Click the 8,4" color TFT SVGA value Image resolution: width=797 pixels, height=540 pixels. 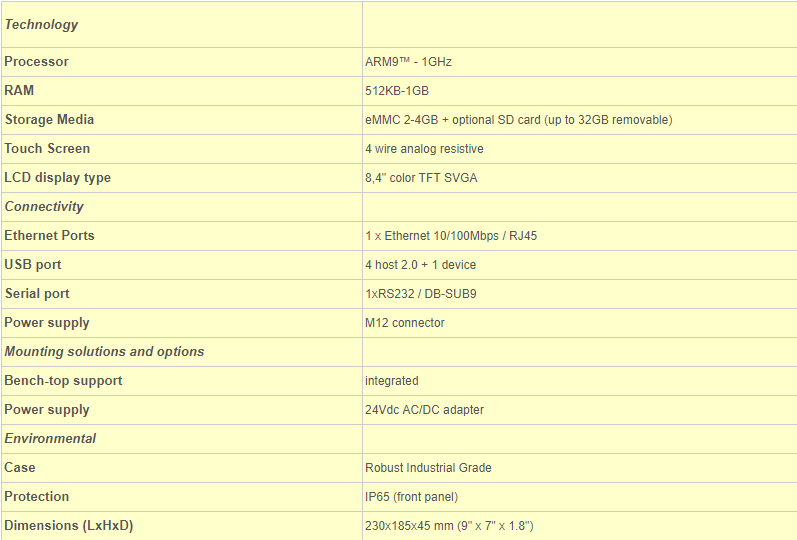point(421,178)
